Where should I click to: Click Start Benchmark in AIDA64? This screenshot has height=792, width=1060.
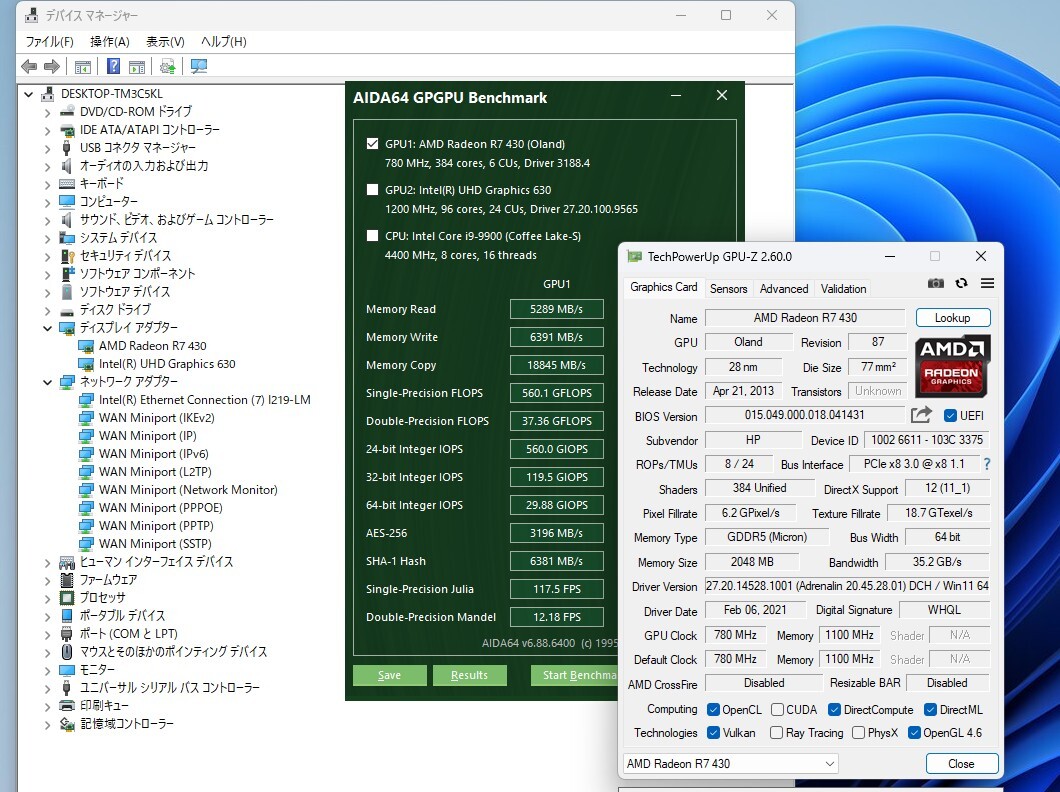[573, 675]
